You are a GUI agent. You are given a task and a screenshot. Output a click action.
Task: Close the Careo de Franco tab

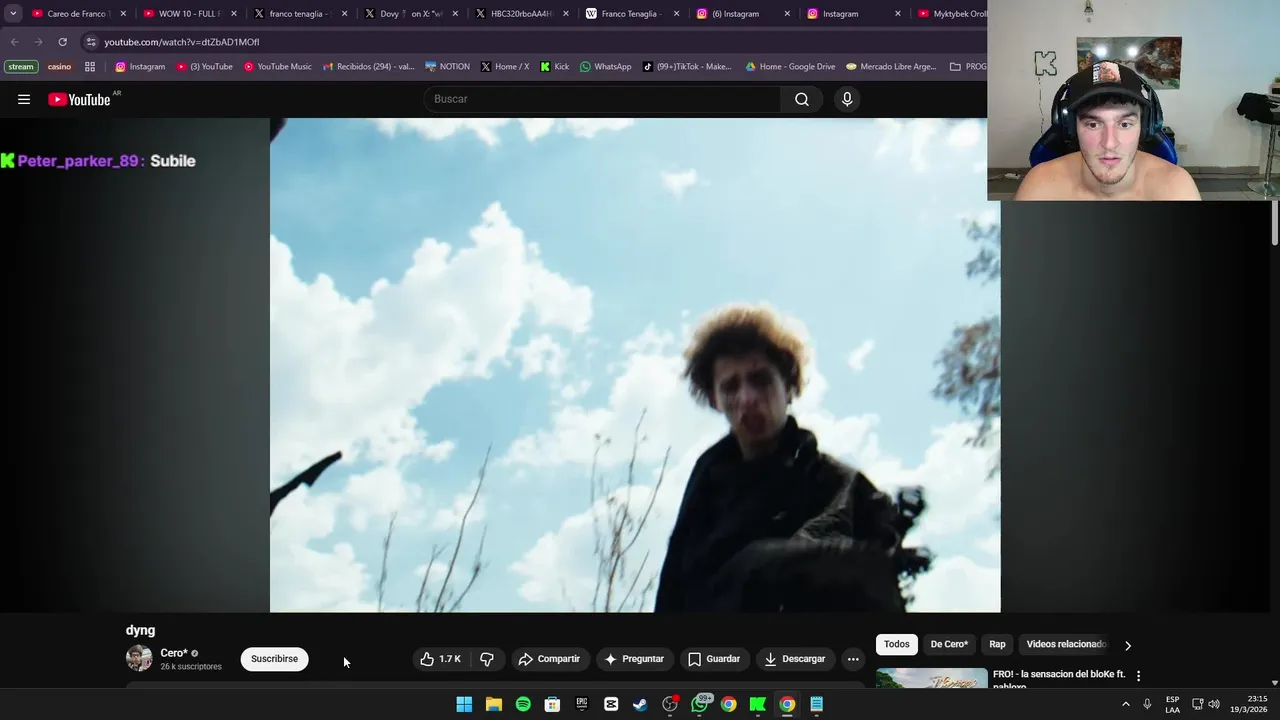pyautogui.click(x=123, y=14)
